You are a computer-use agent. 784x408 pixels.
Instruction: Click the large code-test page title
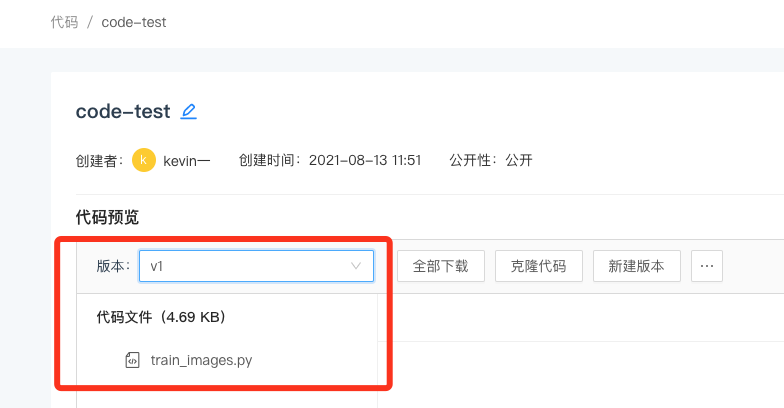click(x=123, y=111)
